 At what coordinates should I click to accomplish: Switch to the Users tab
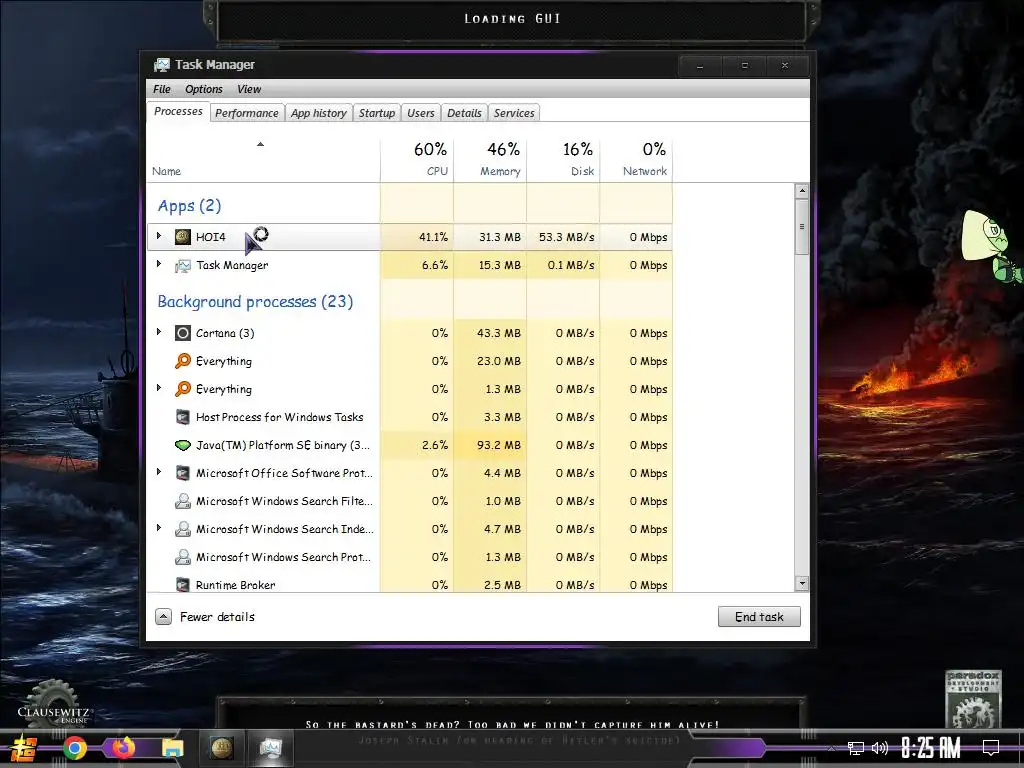421,113
